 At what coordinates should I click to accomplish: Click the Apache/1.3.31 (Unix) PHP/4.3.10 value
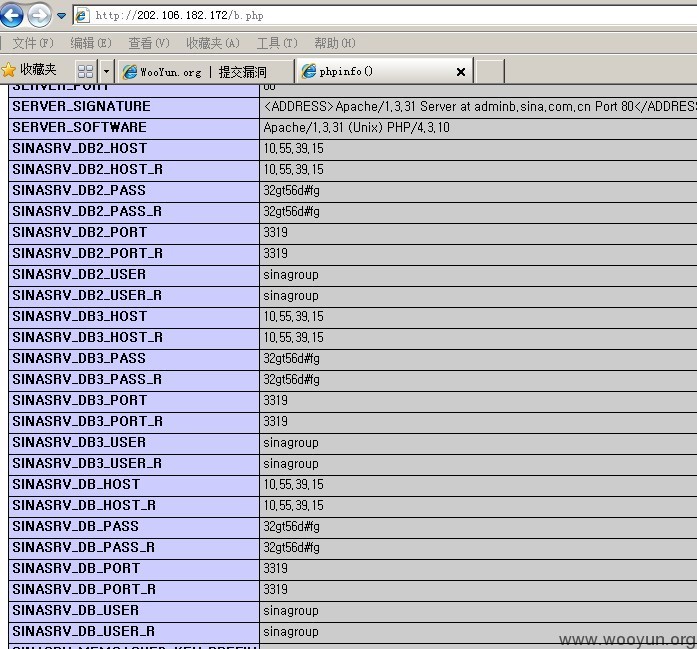point(357,128)
